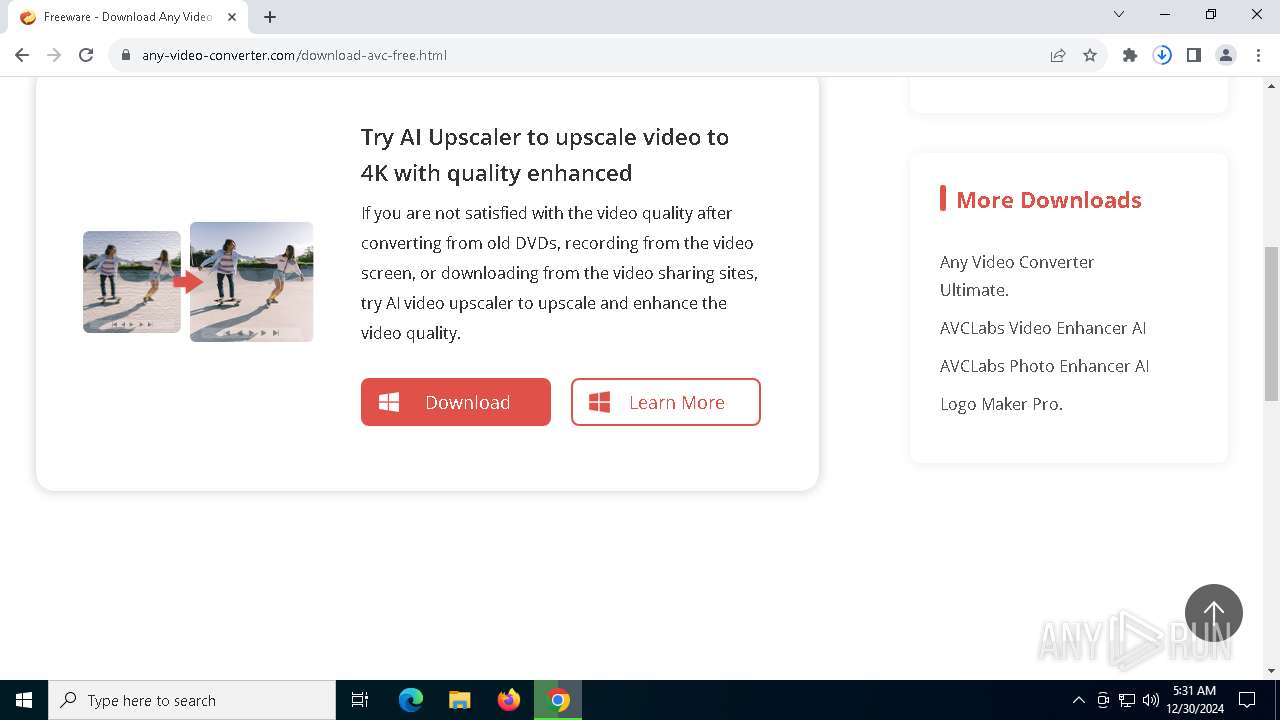The width and height of the screenshot is (1280, 720).
Task: Click the Try AI Upscaler heading
Action: pos(545,155)
